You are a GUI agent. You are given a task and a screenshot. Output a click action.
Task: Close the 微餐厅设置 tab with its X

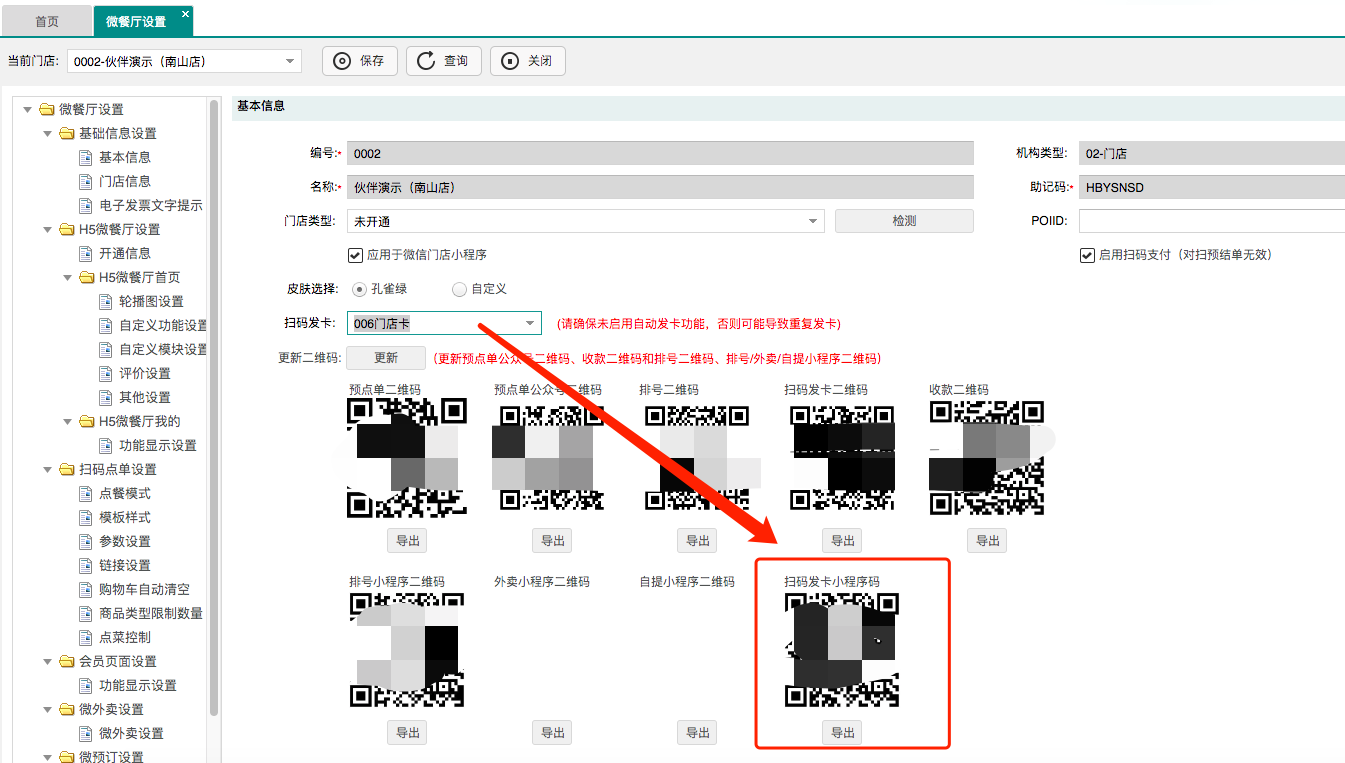tap(185, 15)
